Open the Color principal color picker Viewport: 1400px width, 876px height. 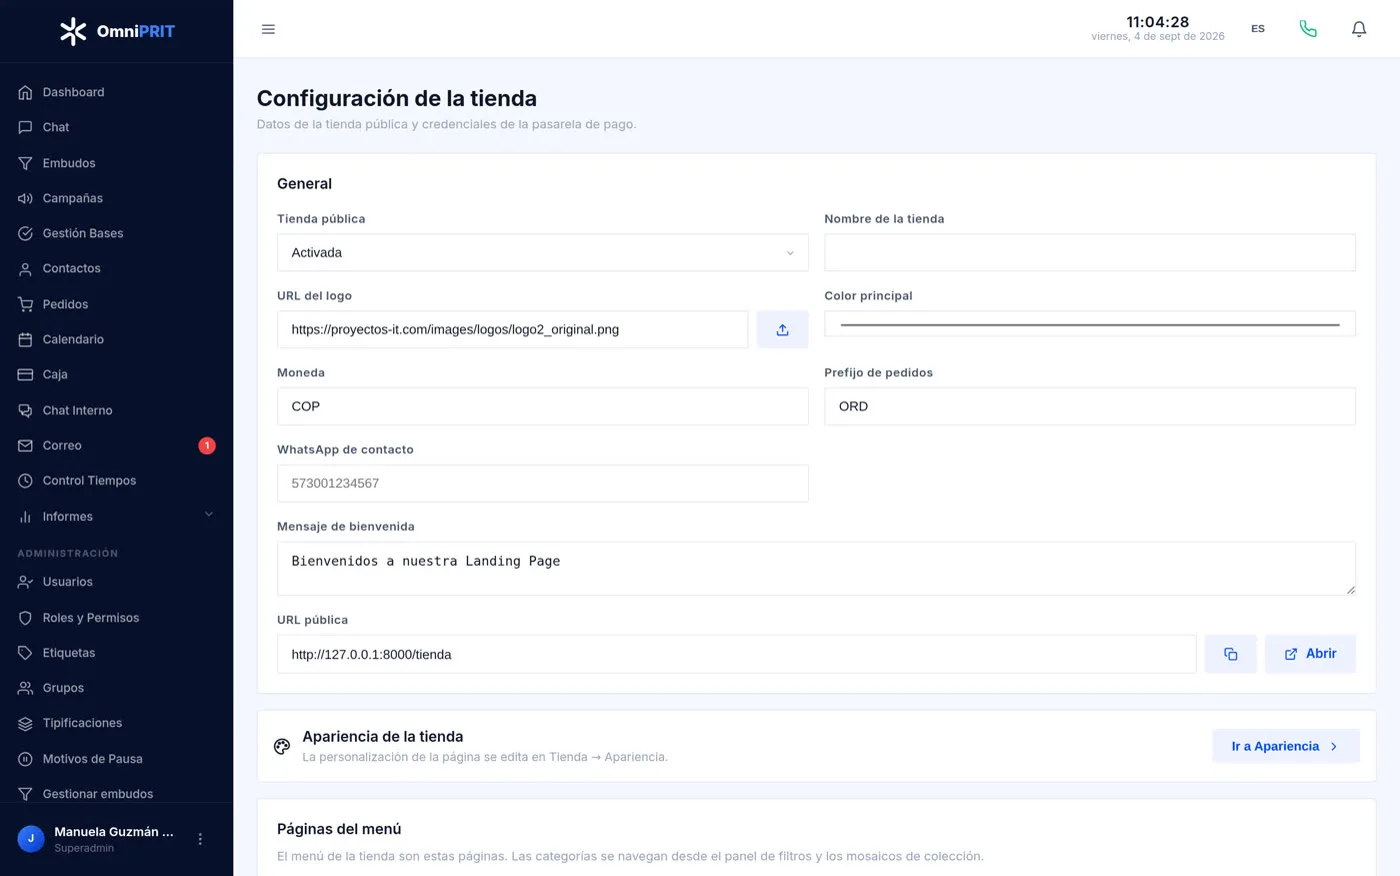coord(1090,324)
